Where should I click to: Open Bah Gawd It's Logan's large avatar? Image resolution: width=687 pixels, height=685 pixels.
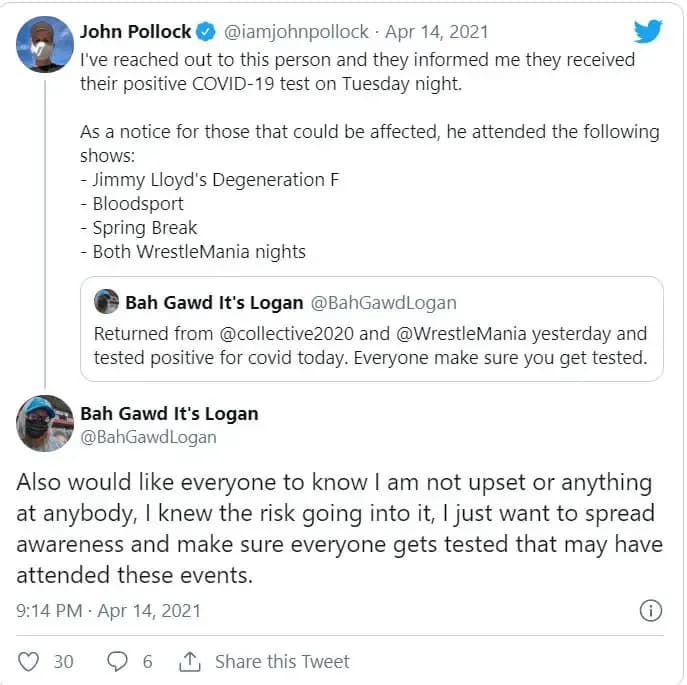coord(44,423)
